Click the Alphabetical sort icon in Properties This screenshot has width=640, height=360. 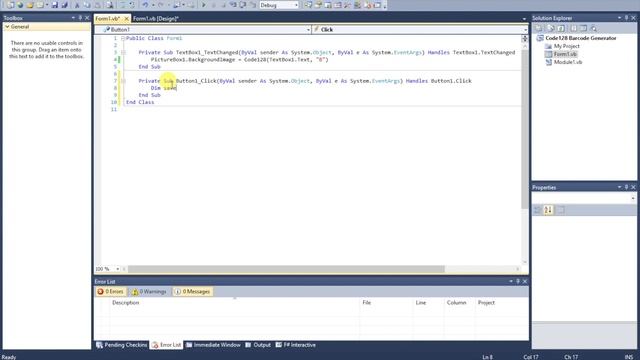click(x=548, y=210)
